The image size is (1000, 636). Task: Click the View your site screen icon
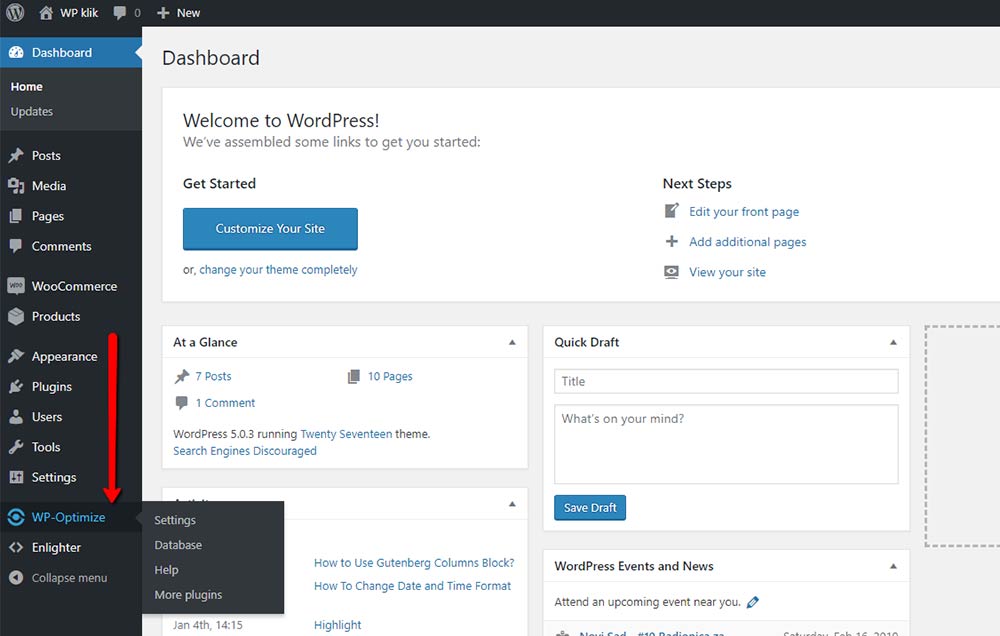[672, 272]
